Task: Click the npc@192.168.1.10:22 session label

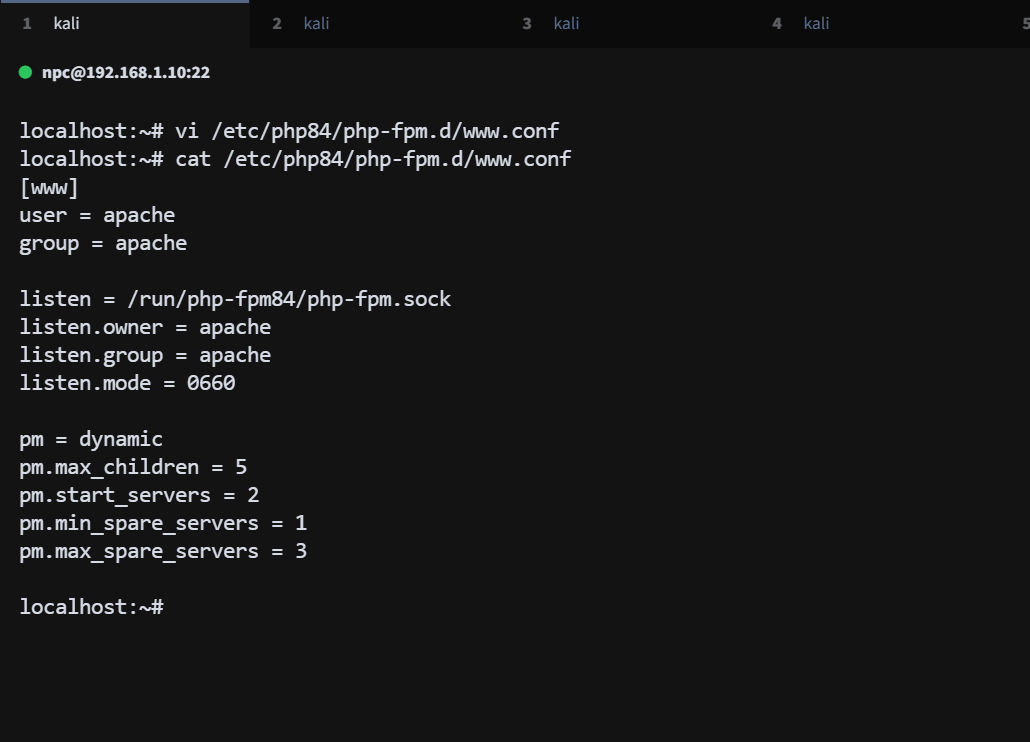Action: tap(126, 72)
